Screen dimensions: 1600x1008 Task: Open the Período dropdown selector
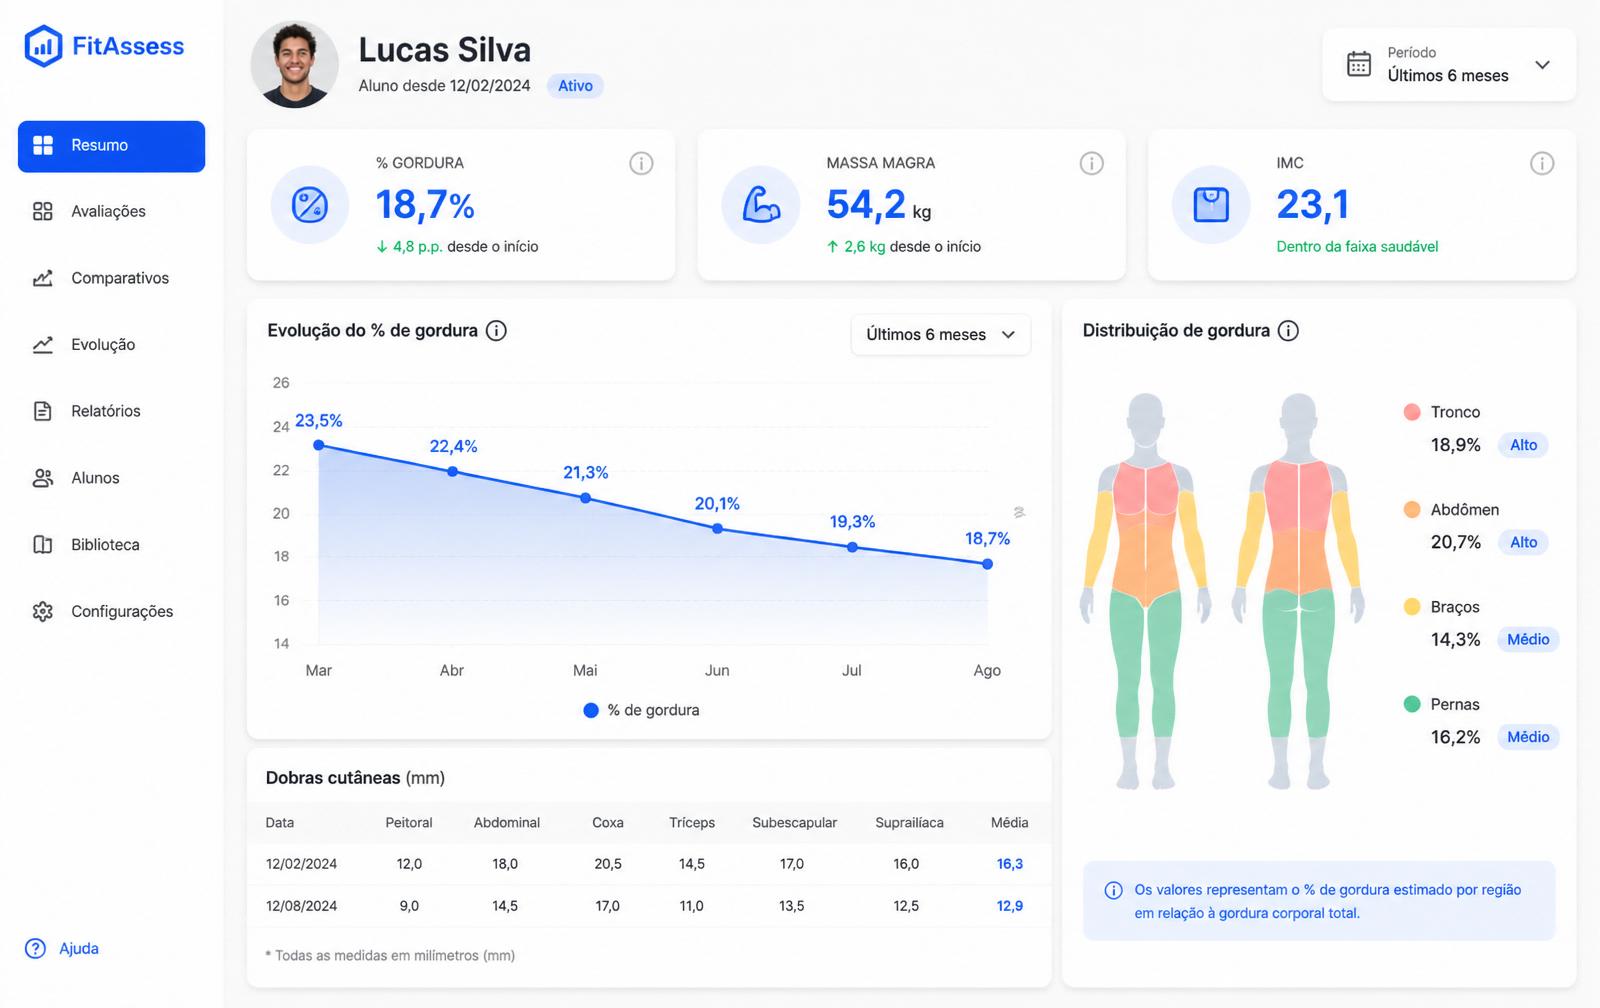1449,65
